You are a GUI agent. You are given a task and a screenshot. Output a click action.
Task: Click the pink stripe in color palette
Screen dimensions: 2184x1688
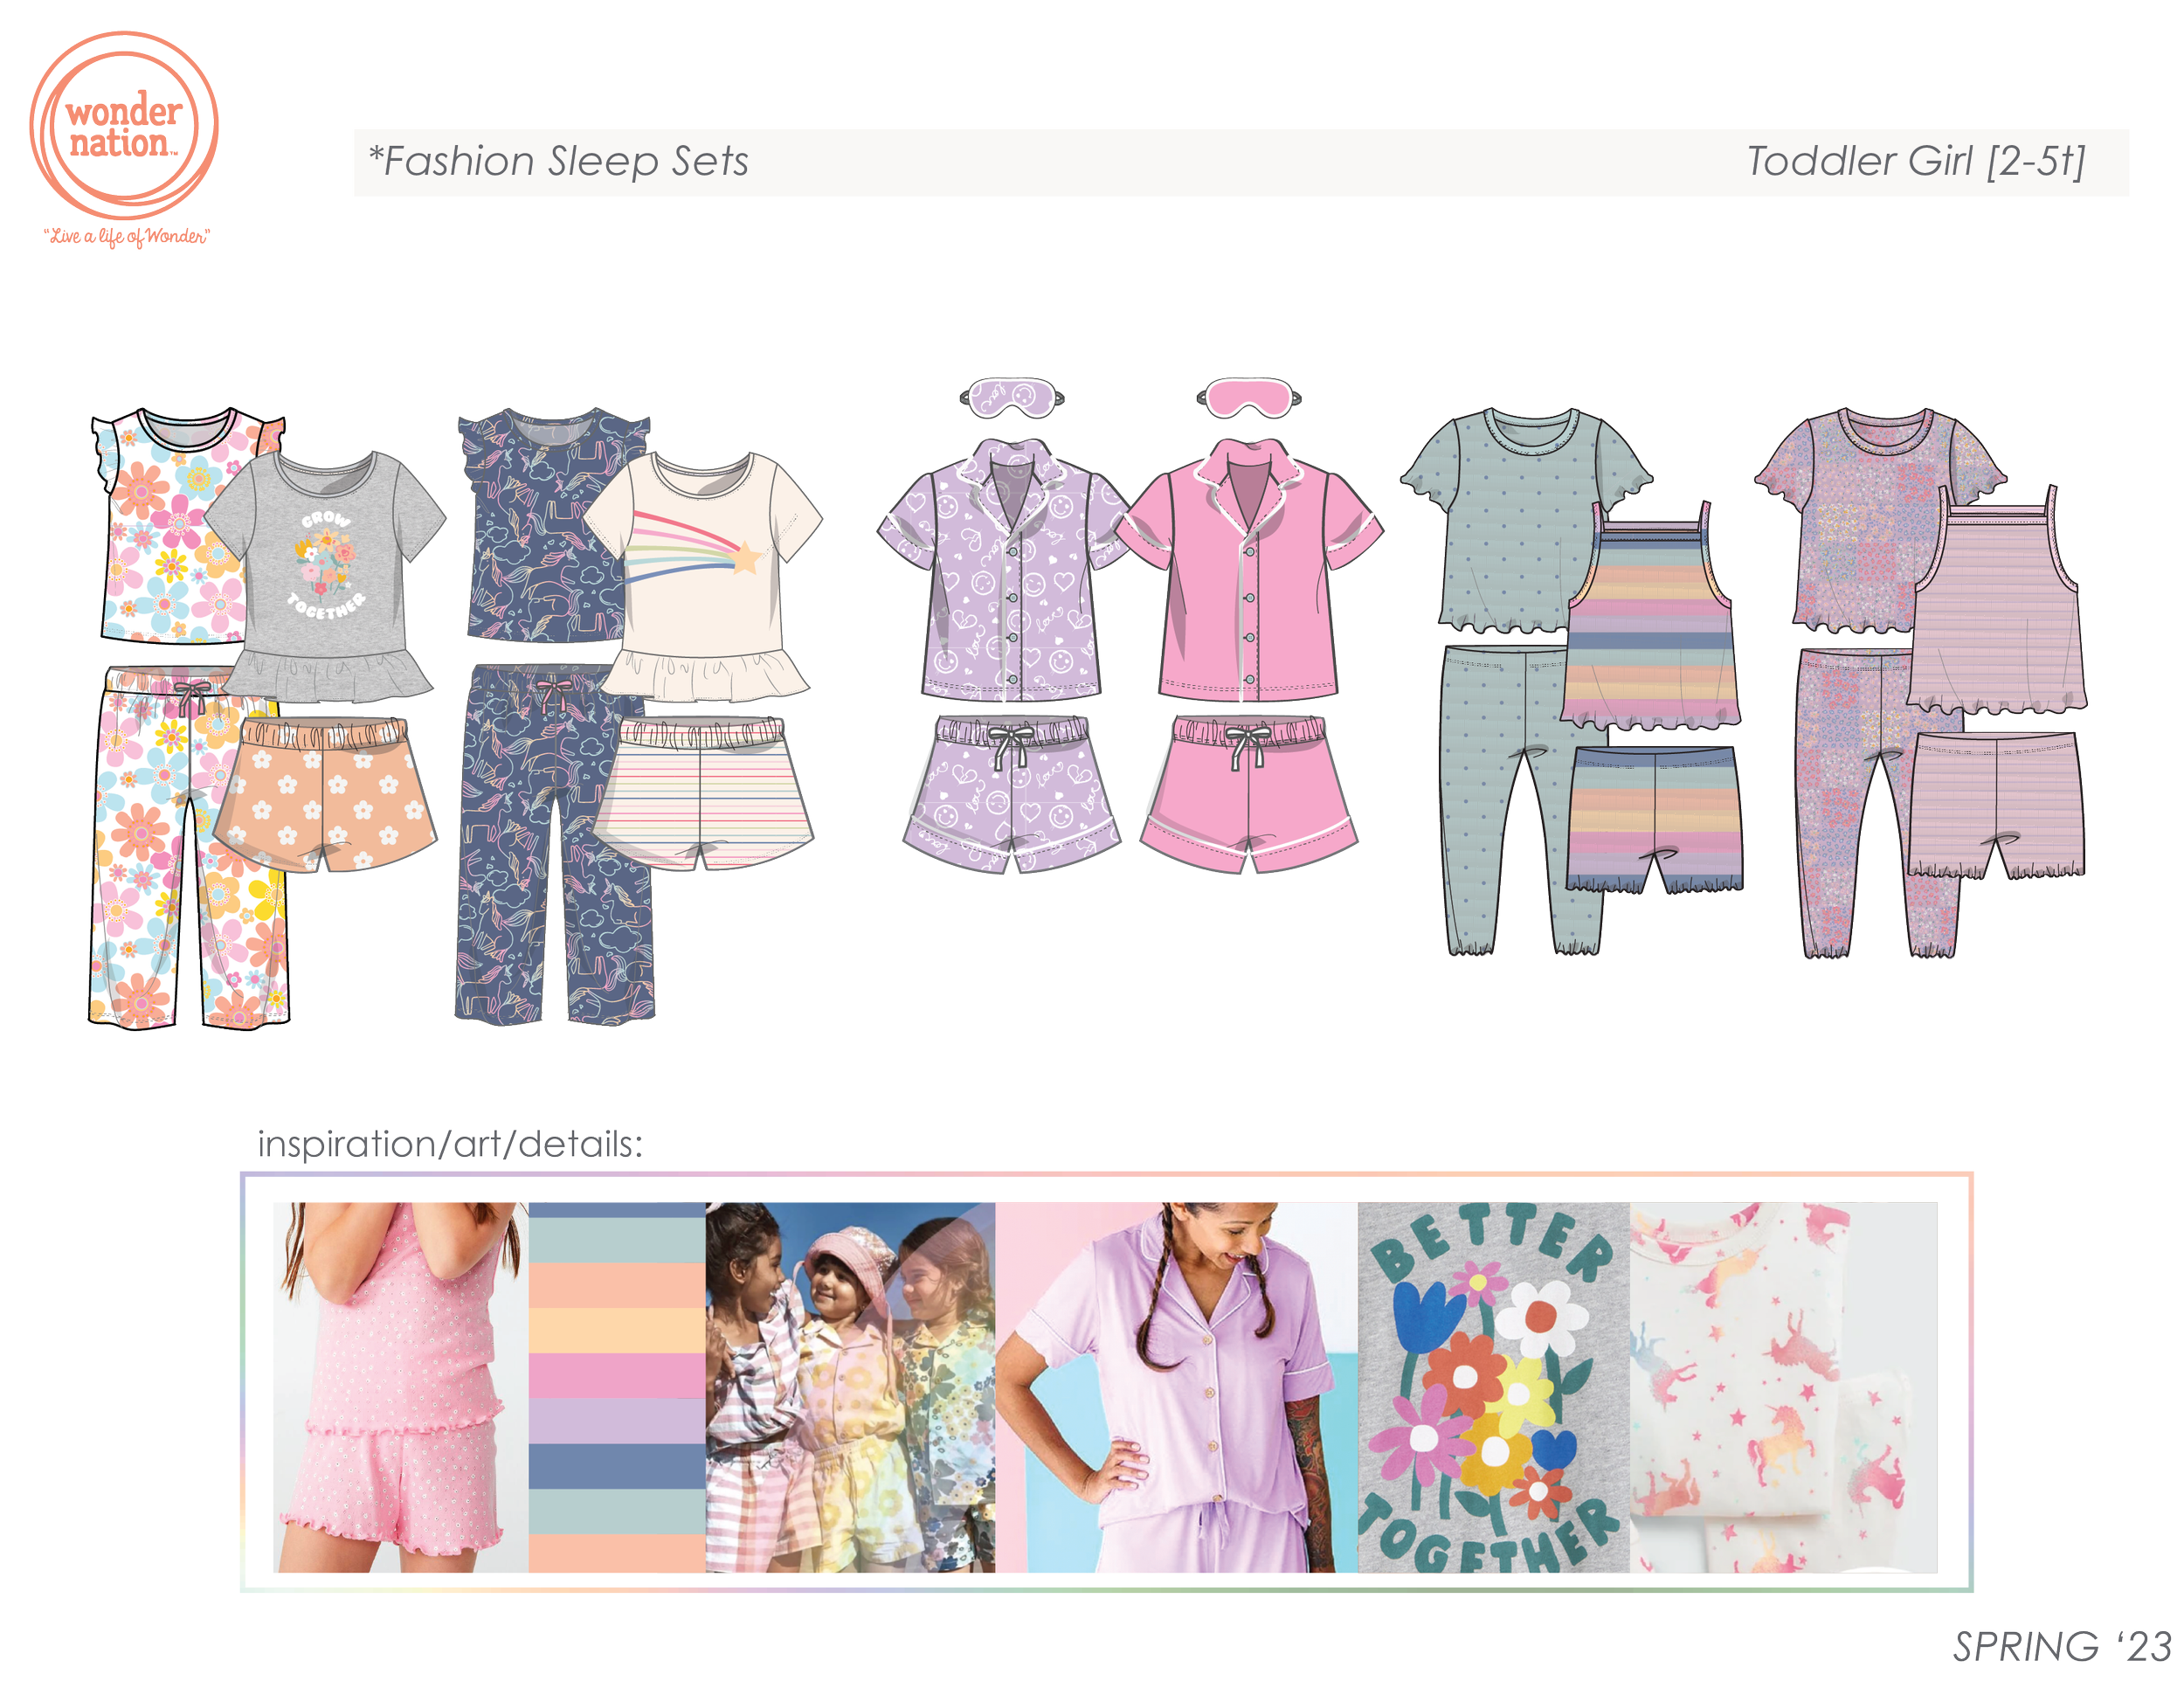616,1375
